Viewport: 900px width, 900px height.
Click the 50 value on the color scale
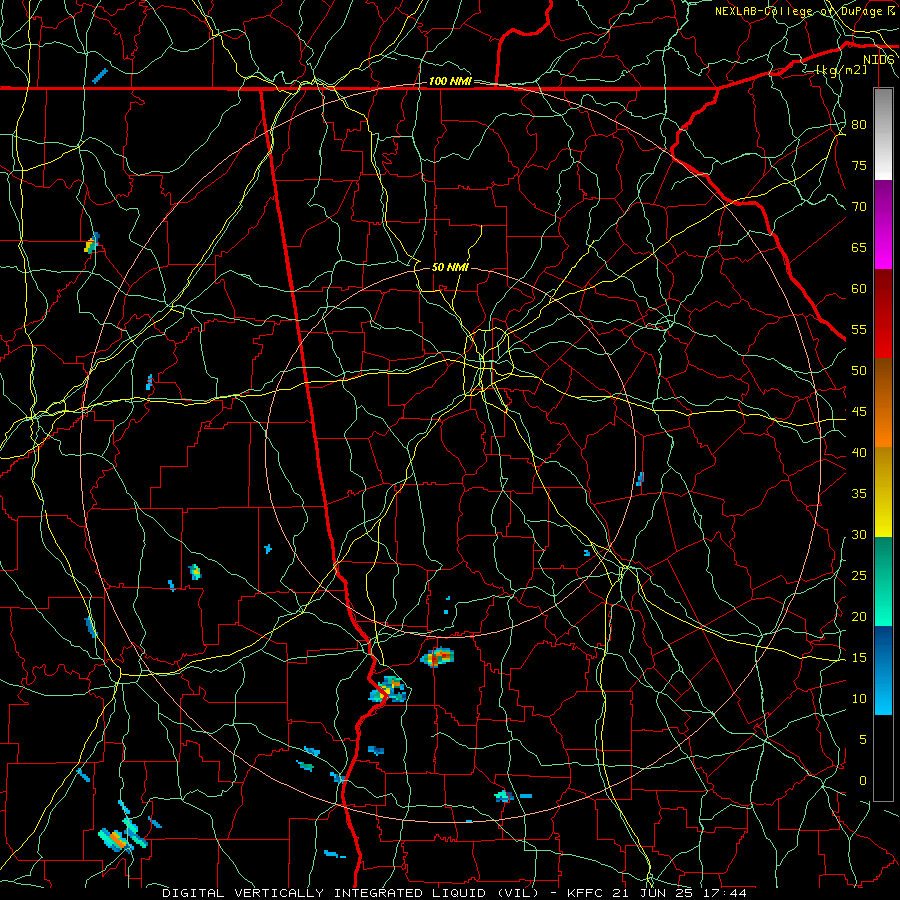click(859, 371)
